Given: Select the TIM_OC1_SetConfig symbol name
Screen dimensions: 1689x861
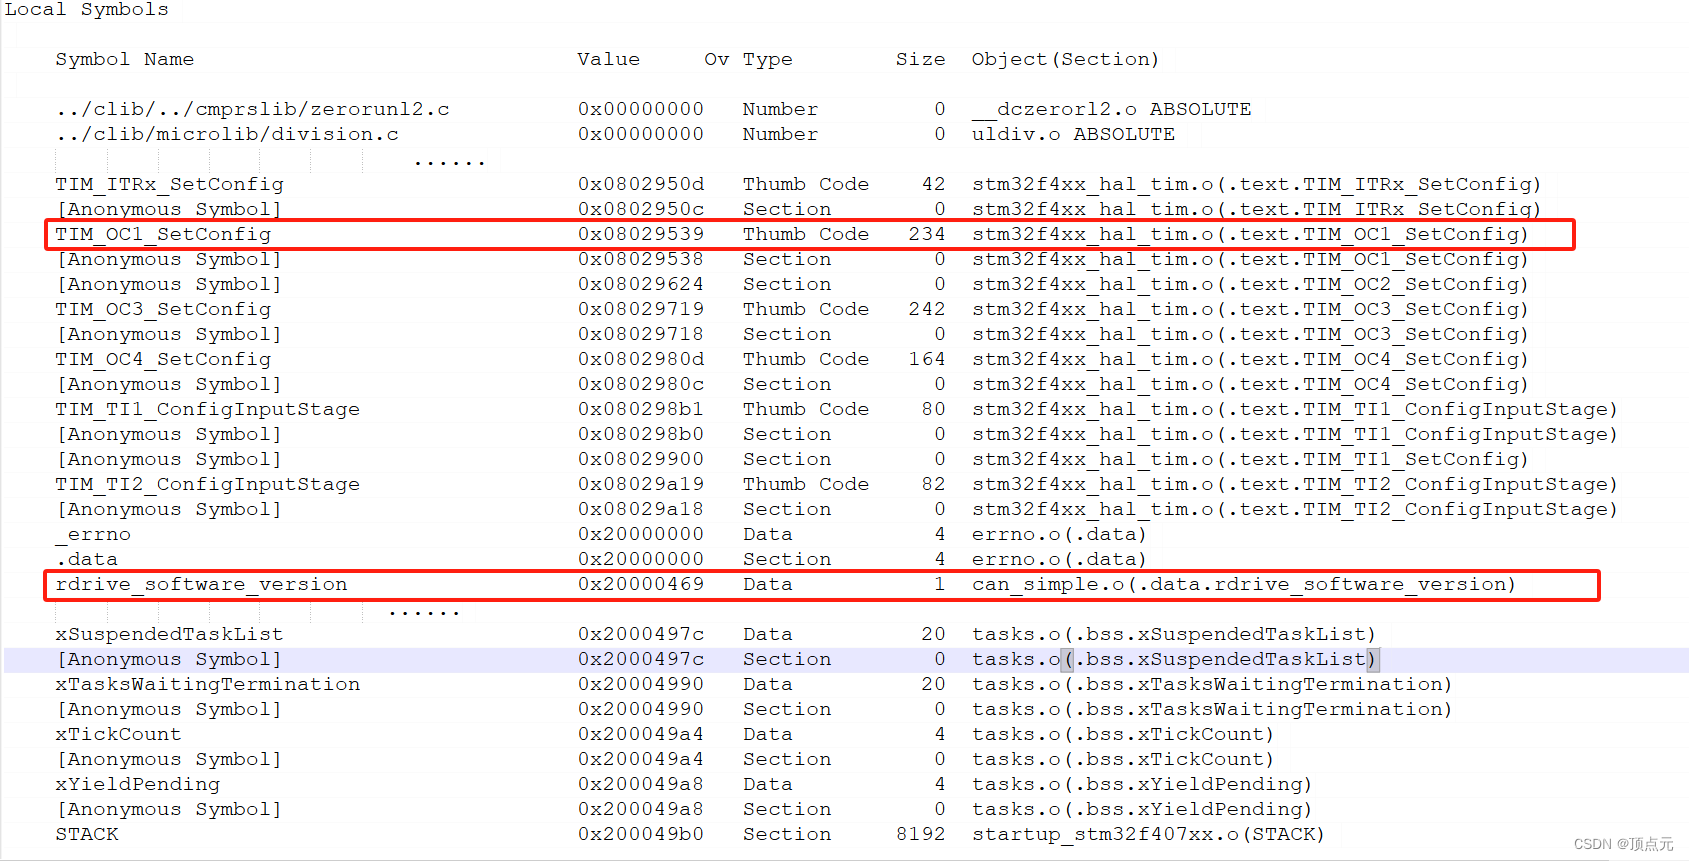Looking at the screenshot, I should point(163,234).
